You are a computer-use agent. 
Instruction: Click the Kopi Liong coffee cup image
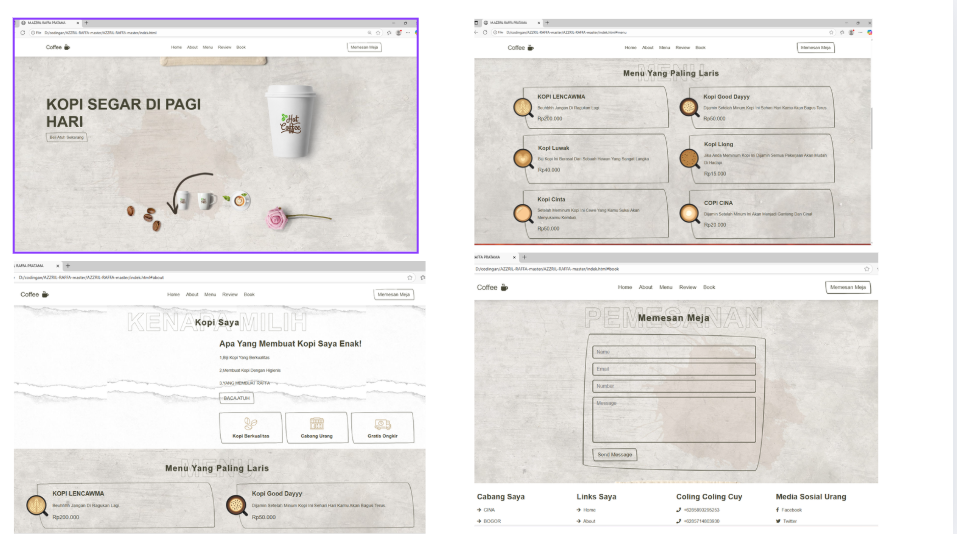pyautogui.click(x=688, y=159)
